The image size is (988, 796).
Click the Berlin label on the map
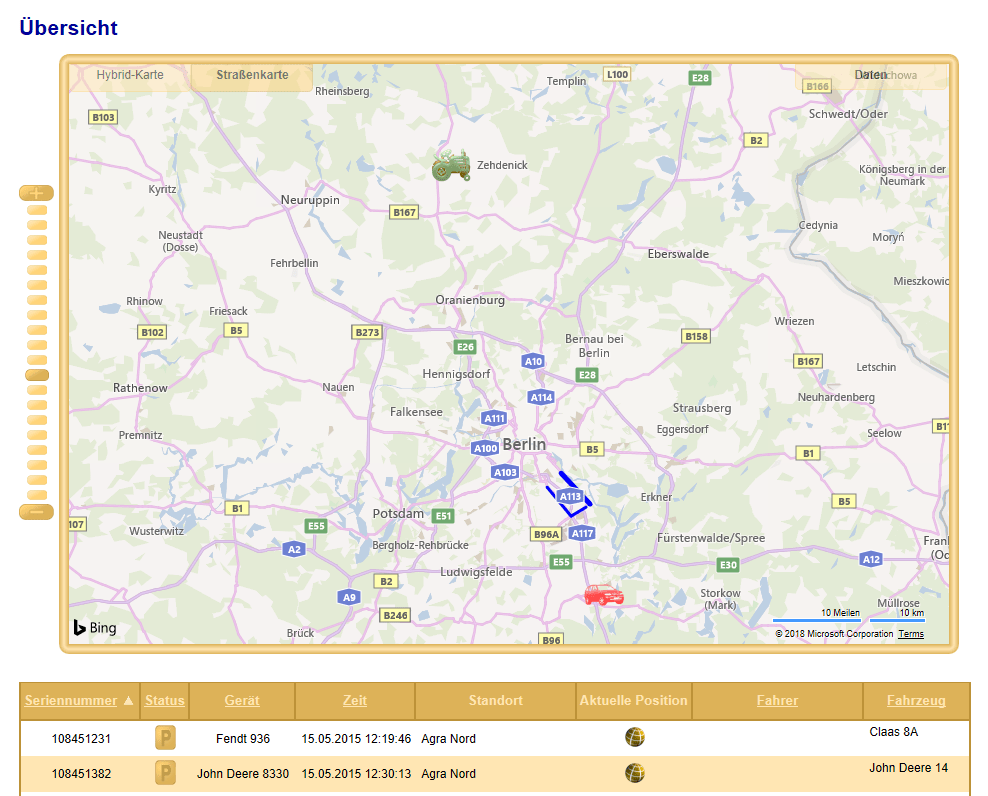click(x=524, y=444)
